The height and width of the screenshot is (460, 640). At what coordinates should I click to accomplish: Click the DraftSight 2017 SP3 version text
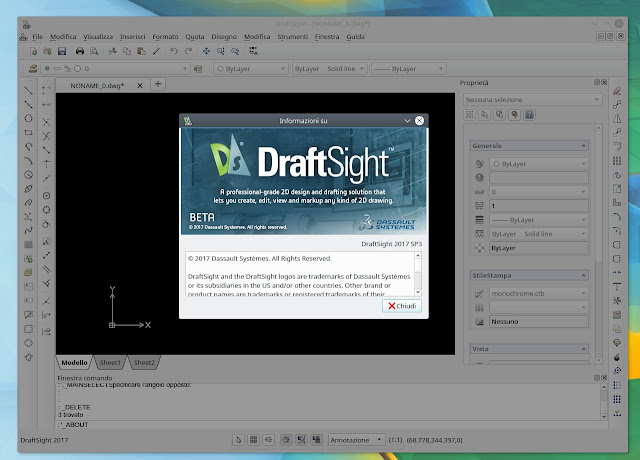click(x=391, y=244)
